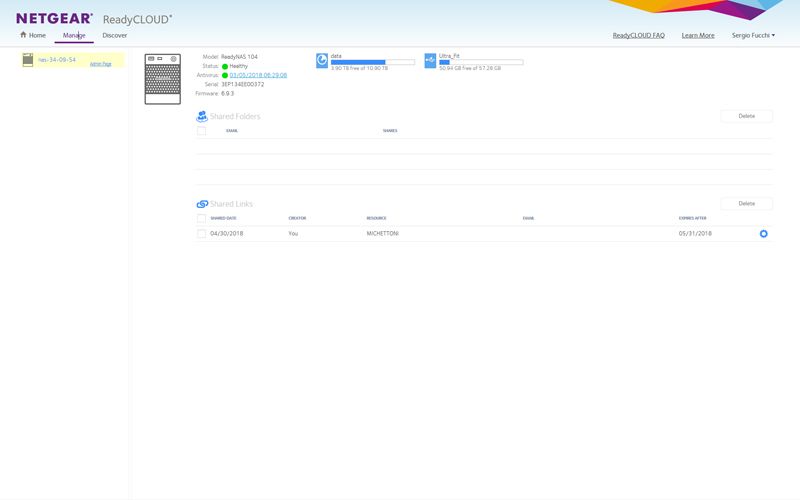This screenshot has width=800, height=500.
Task: Switch to the Manage tab
Action: [74, 35]
